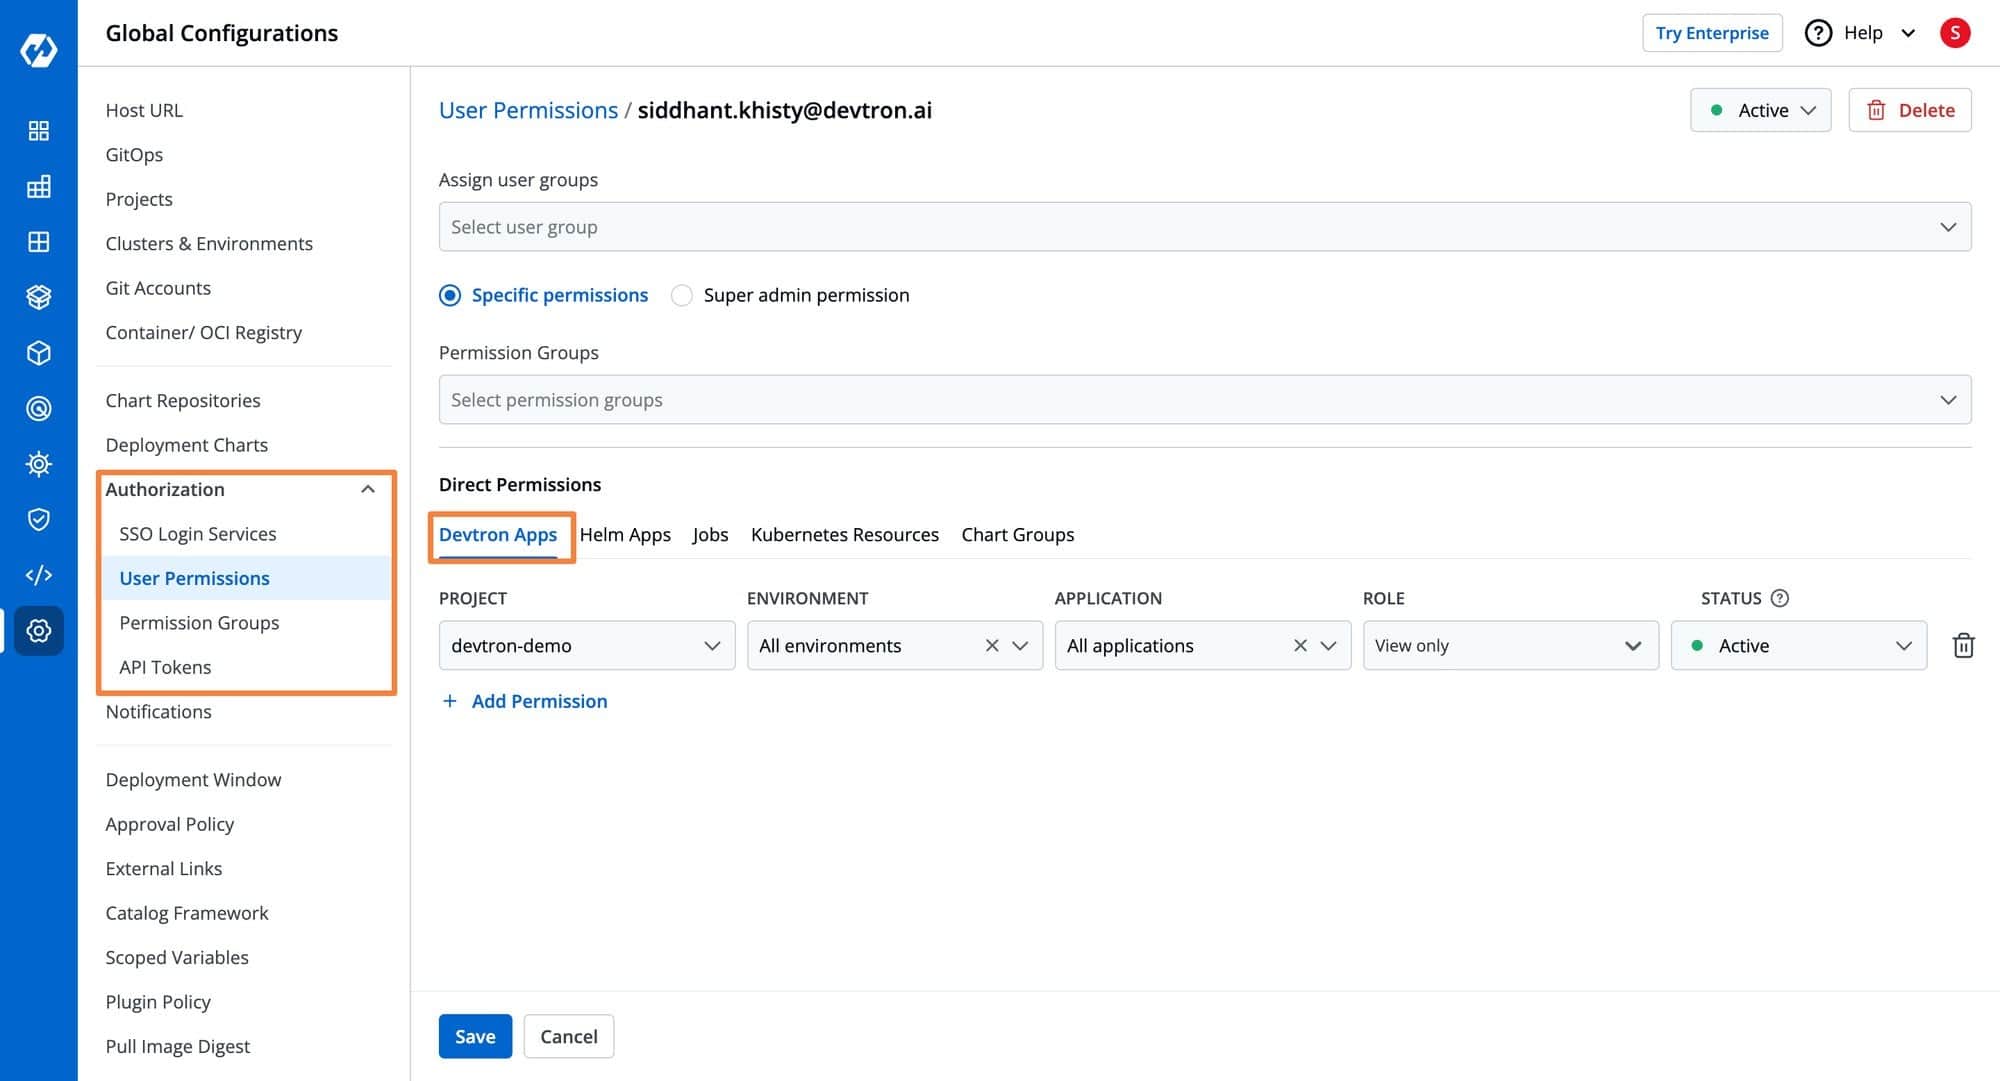This screenshot has height=1081, width=2000.
Task: Click Save button to apply changes
Action: tap(474, 1036)
